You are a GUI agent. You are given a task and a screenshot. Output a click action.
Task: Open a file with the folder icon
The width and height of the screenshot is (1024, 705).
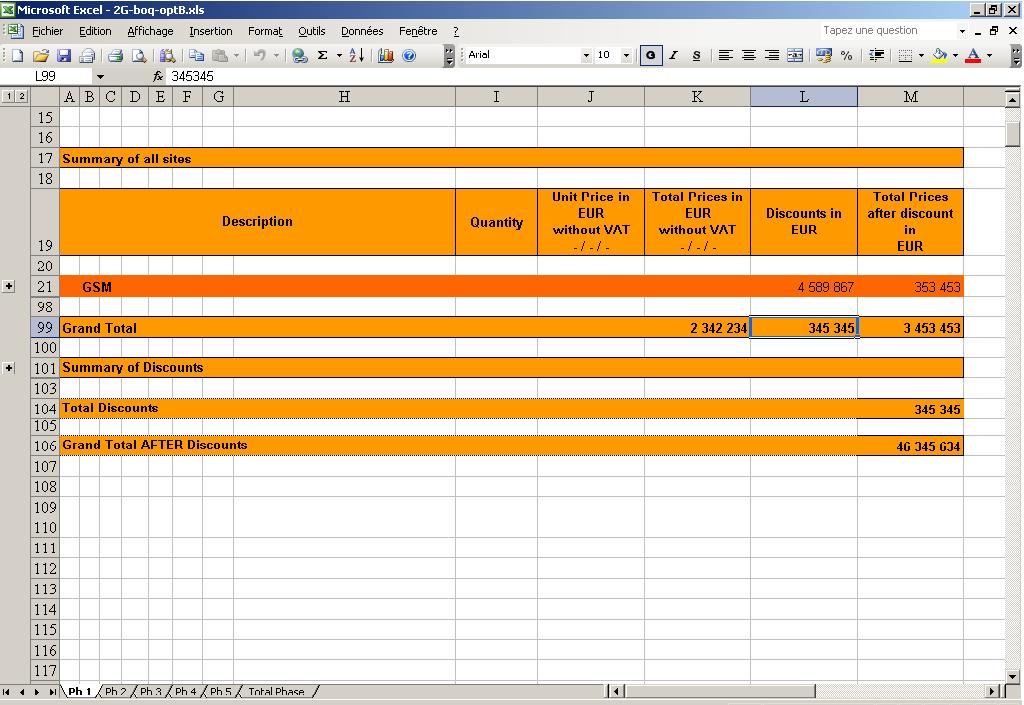pos(41,56)
